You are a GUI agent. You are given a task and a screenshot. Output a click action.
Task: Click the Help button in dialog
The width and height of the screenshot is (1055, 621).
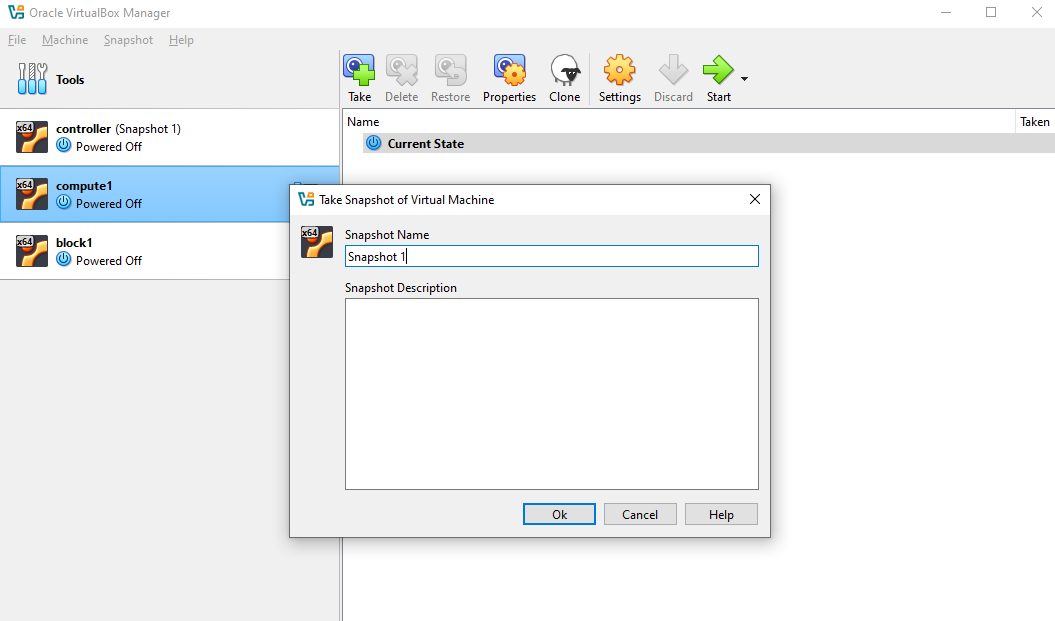tap(721, 514)
